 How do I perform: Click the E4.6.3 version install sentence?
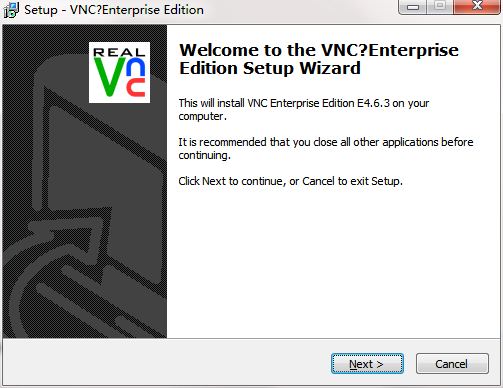coord(303,110)
